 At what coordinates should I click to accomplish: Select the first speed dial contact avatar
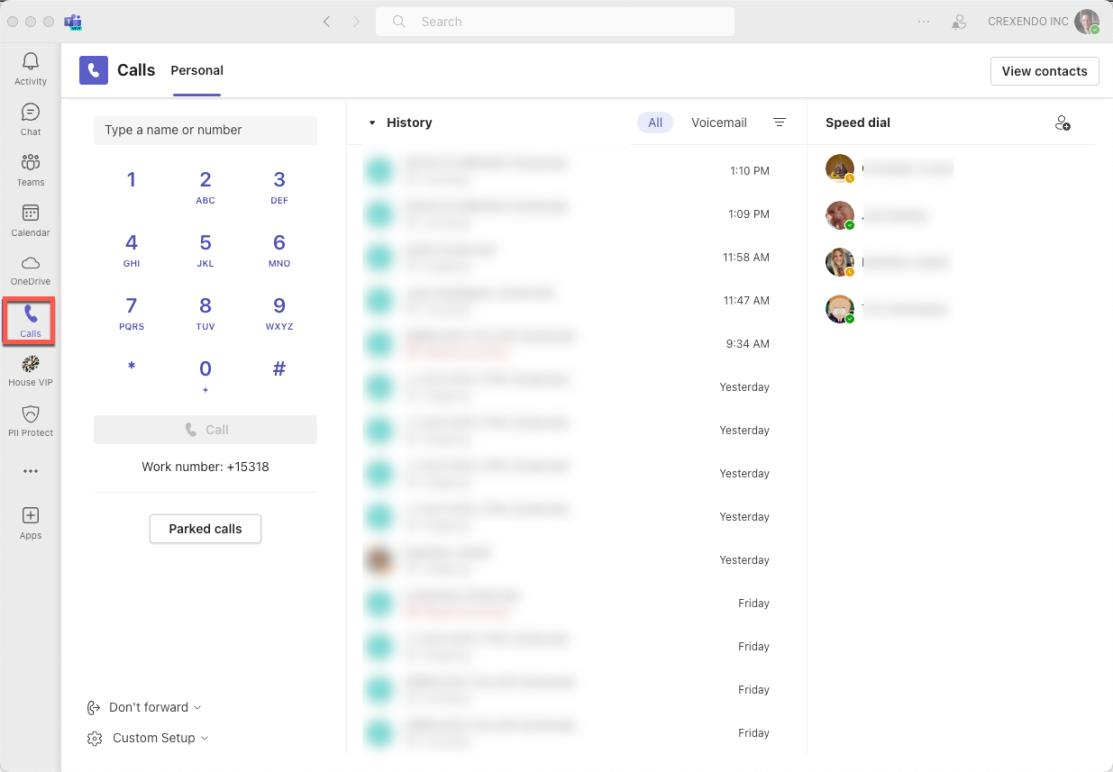(x=840, y=168)
